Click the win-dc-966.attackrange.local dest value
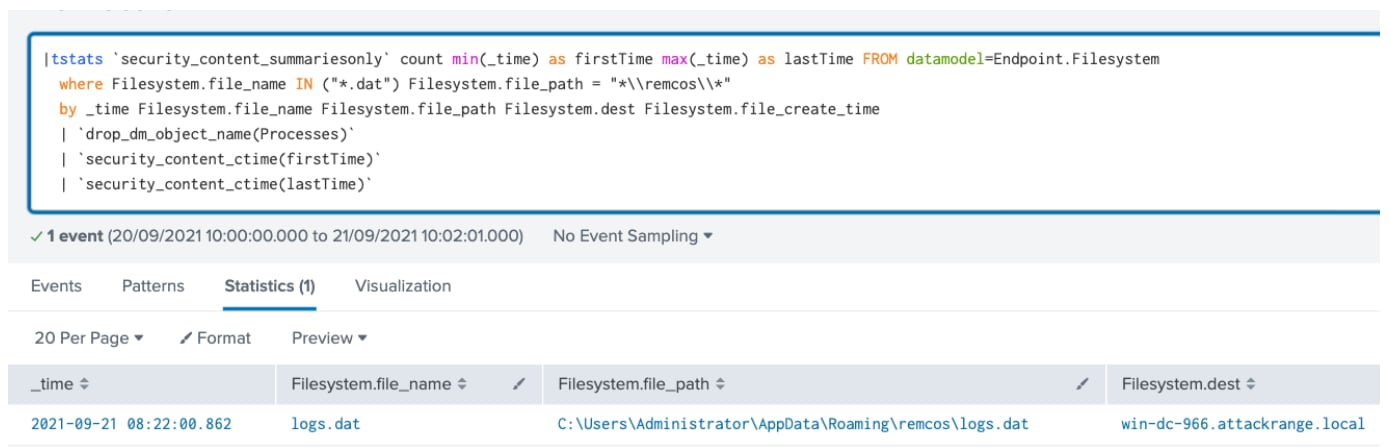The height and width of the screenshot is (448, 1390). coord(1242,424)
